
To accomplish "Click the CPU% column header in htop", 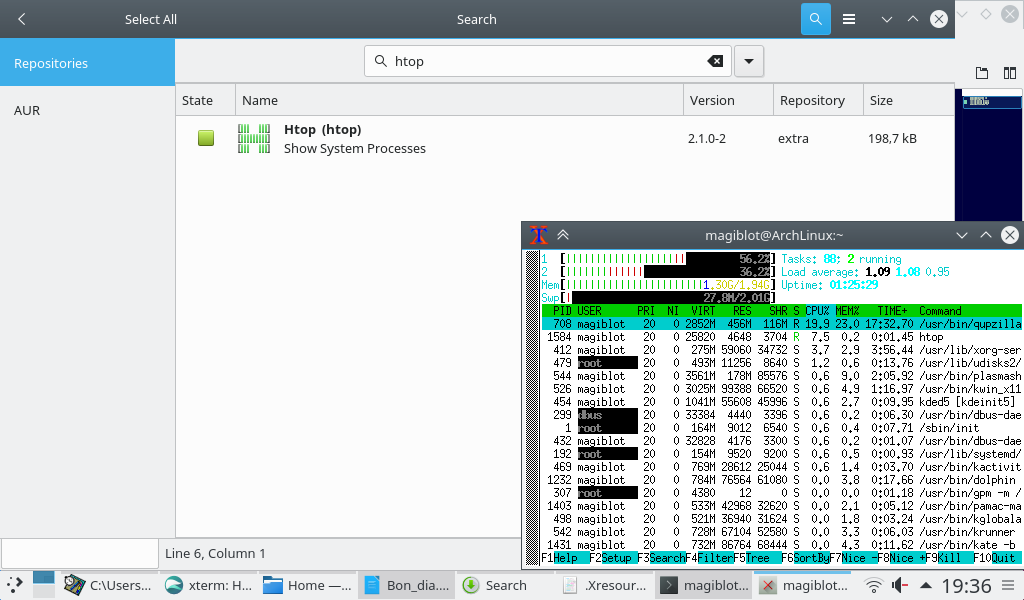I will (817, 311).
